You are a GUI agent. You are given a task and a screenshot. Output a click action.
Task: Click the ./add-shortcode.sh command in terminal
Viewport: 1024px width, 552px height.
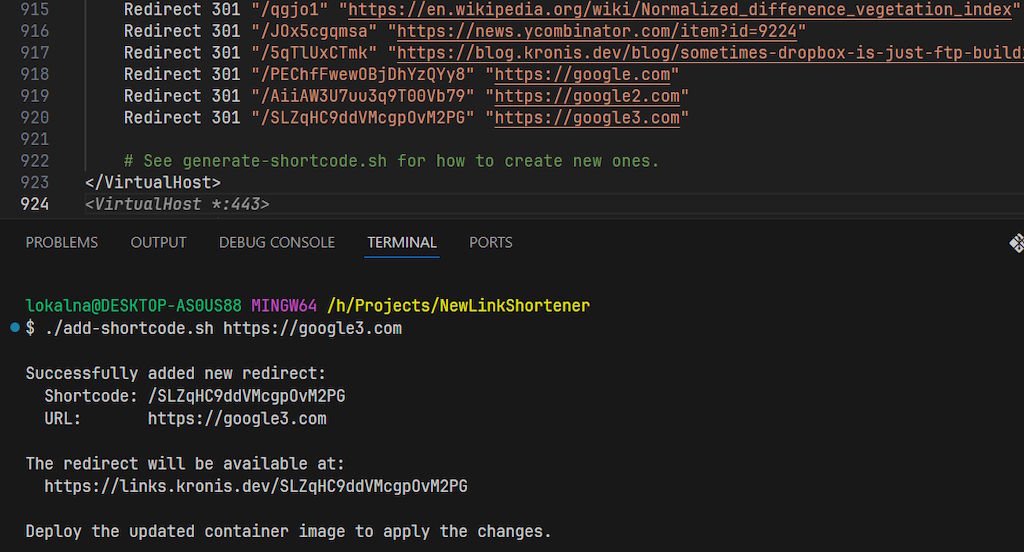(x=129, y=328)
